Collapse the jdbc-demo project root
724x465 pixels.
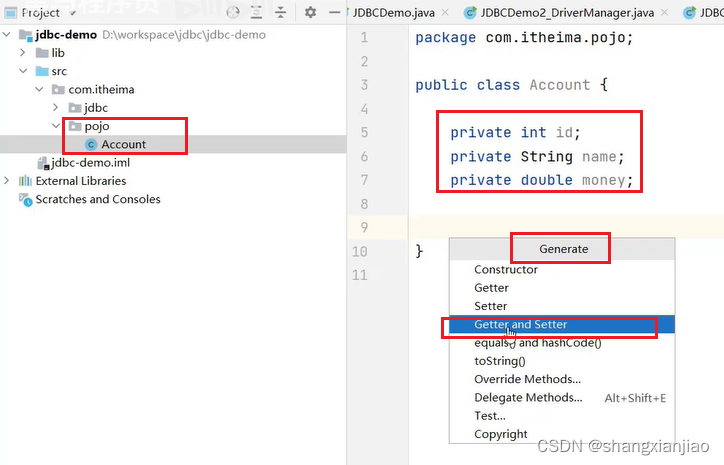[x=7, y=34]
